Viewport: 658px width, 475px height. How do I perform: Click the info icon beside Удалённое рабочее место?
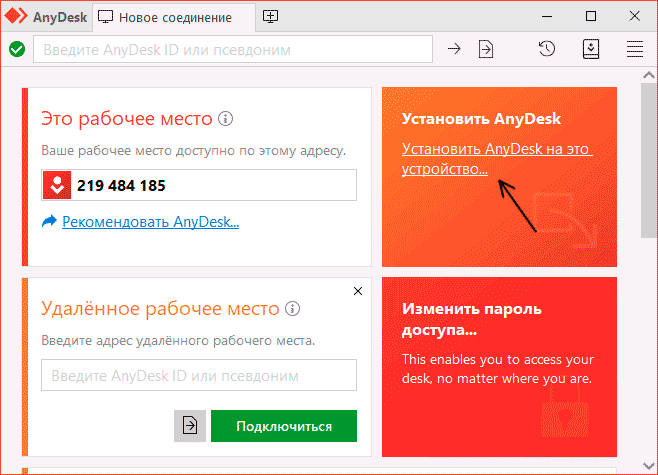(x=292, y=309)
